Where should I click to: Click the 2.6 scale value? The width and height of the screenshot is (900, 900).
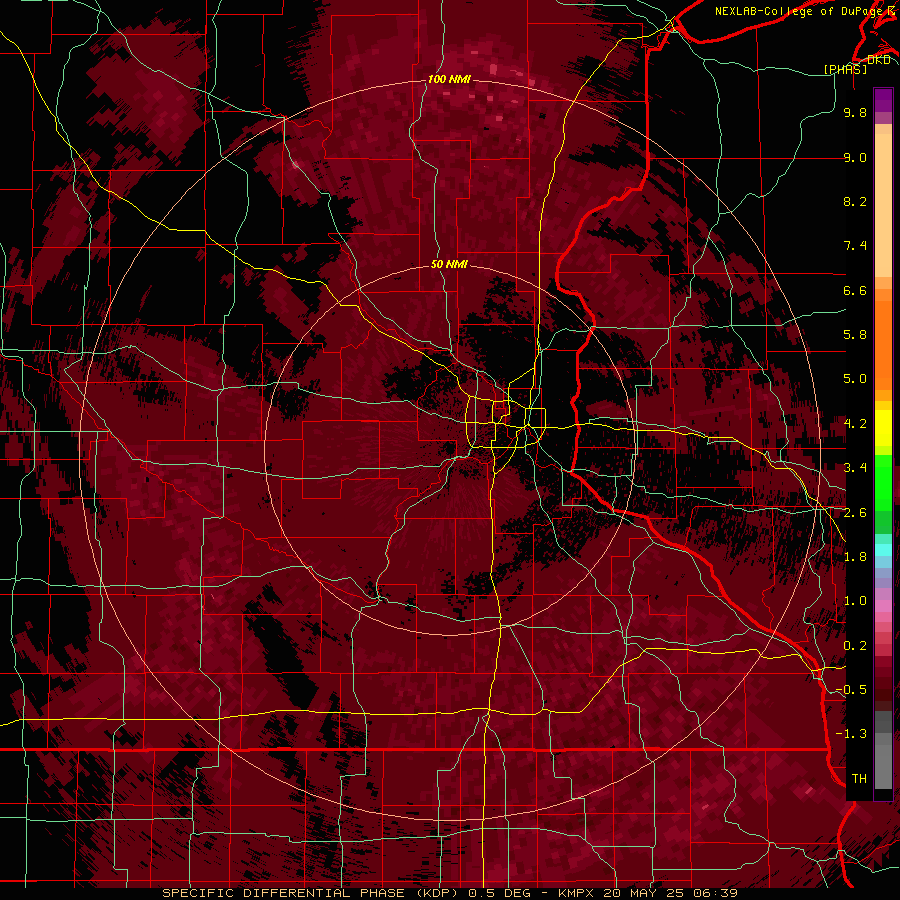click(x=855, y=513)
